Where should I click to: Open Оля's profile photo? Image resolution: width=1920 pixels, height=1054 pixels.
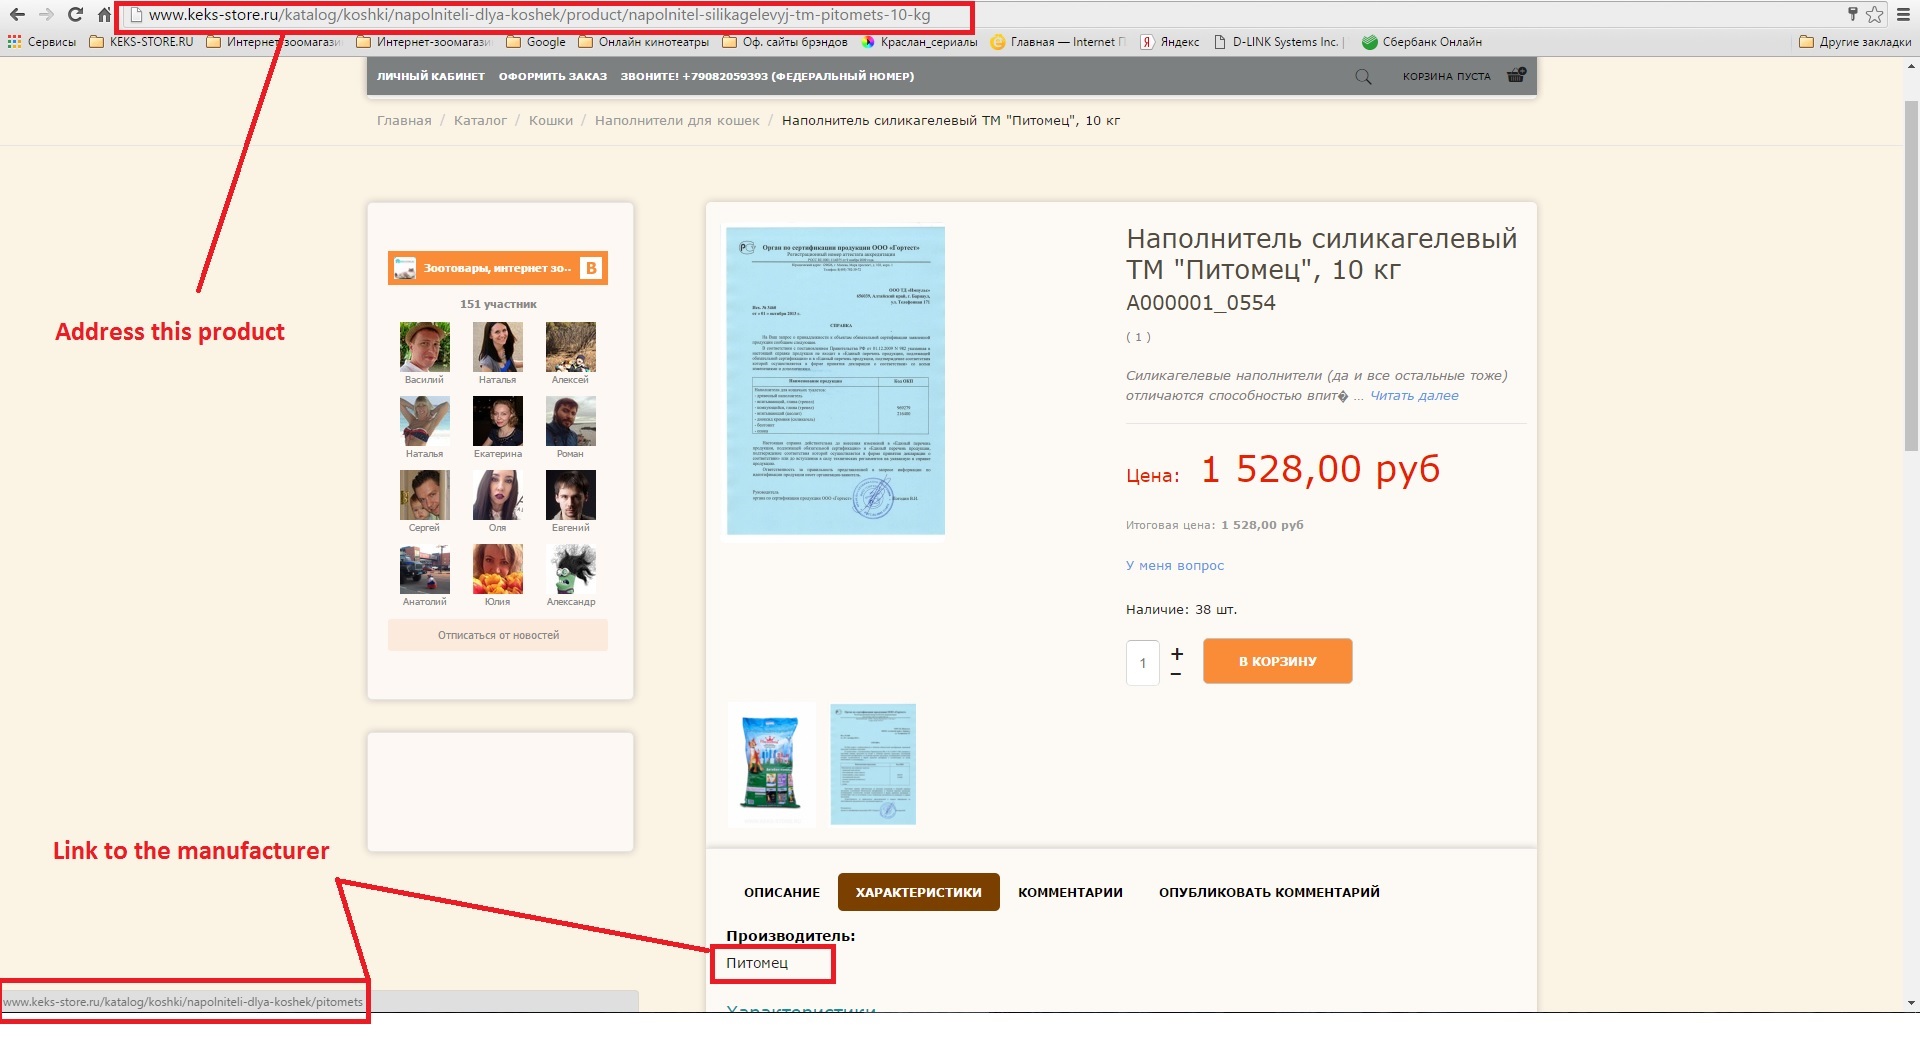[497, 495]
